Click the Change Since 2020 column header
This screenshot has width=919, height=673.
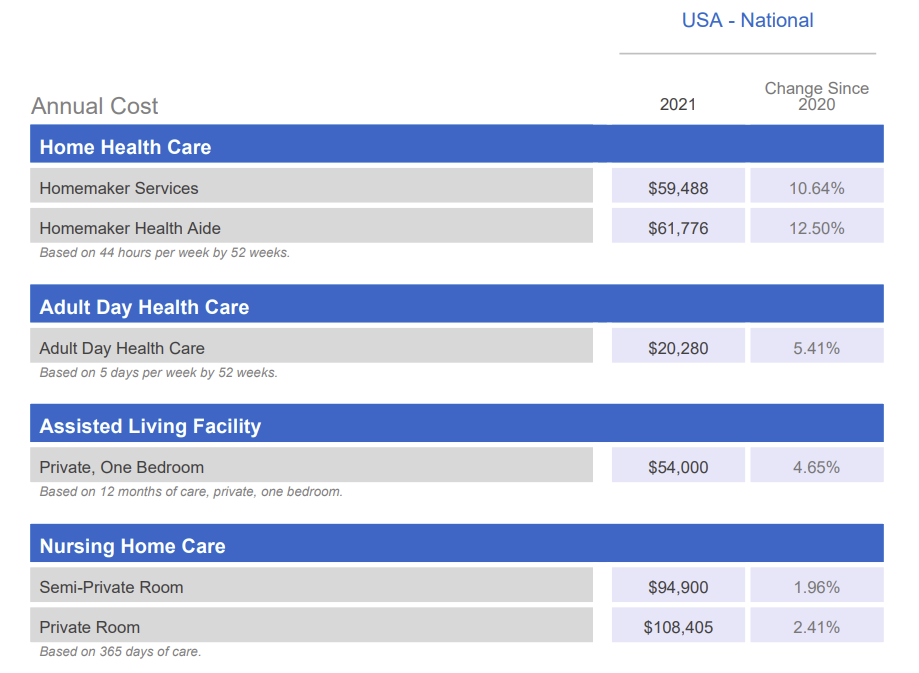click(x=816, y=96)
